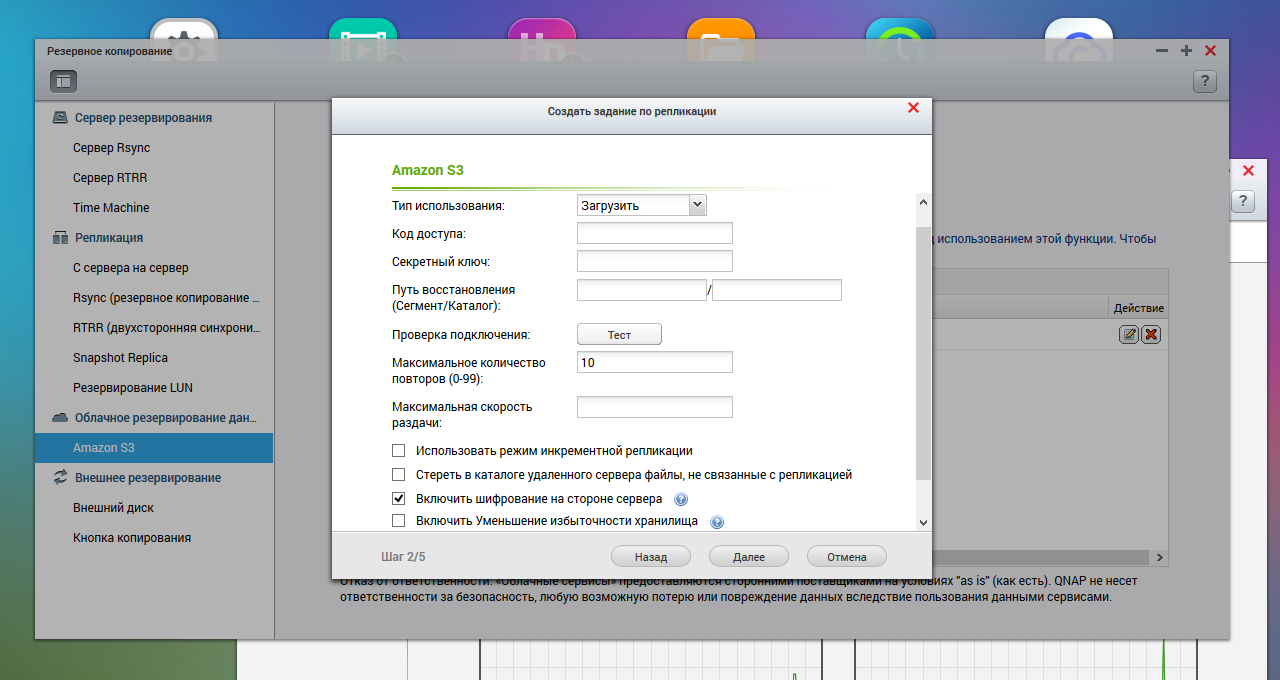Select Сервер RTRR in the sidebar
This screenshot has width=1280, height=680.
153,177
